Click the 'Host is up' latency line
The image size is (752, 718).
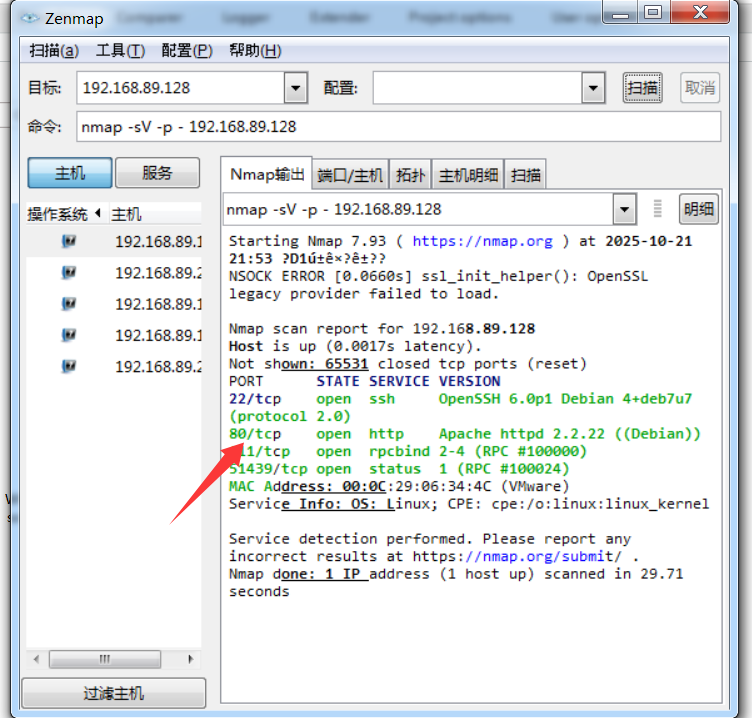pos(355,346)
